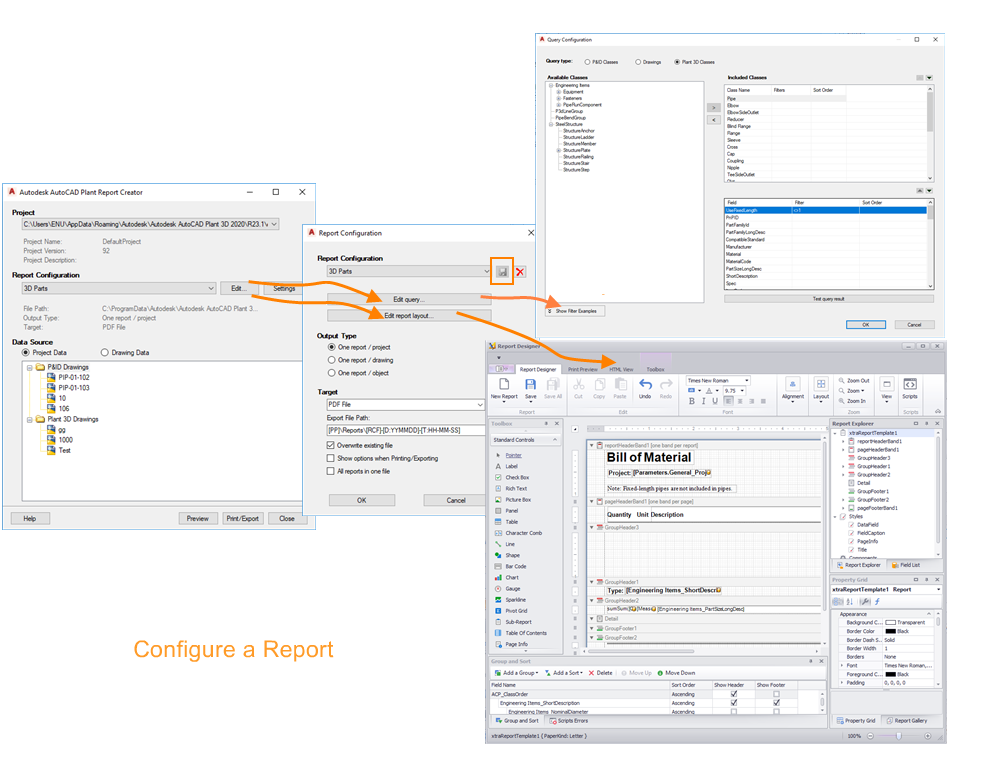Select Drawings query type radio button
This screenshot has width=995, height=781.
638,62
